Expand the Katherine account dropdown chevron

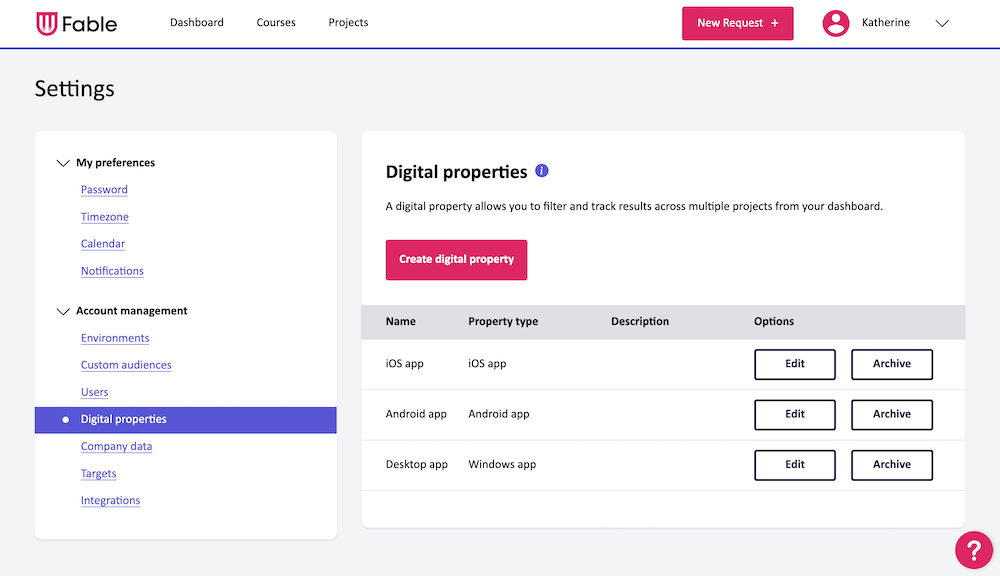[942, 24]
